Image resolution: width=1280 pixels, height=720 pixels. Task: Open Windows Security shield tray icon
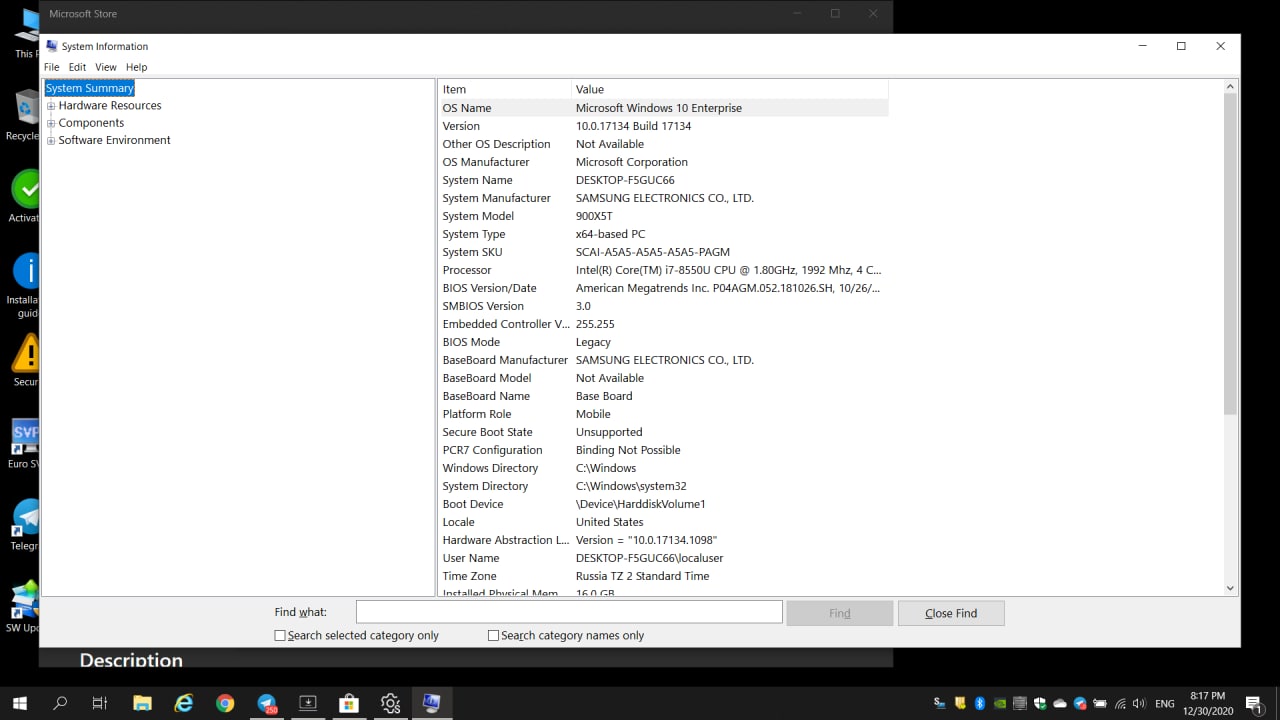pos(1040,703)
